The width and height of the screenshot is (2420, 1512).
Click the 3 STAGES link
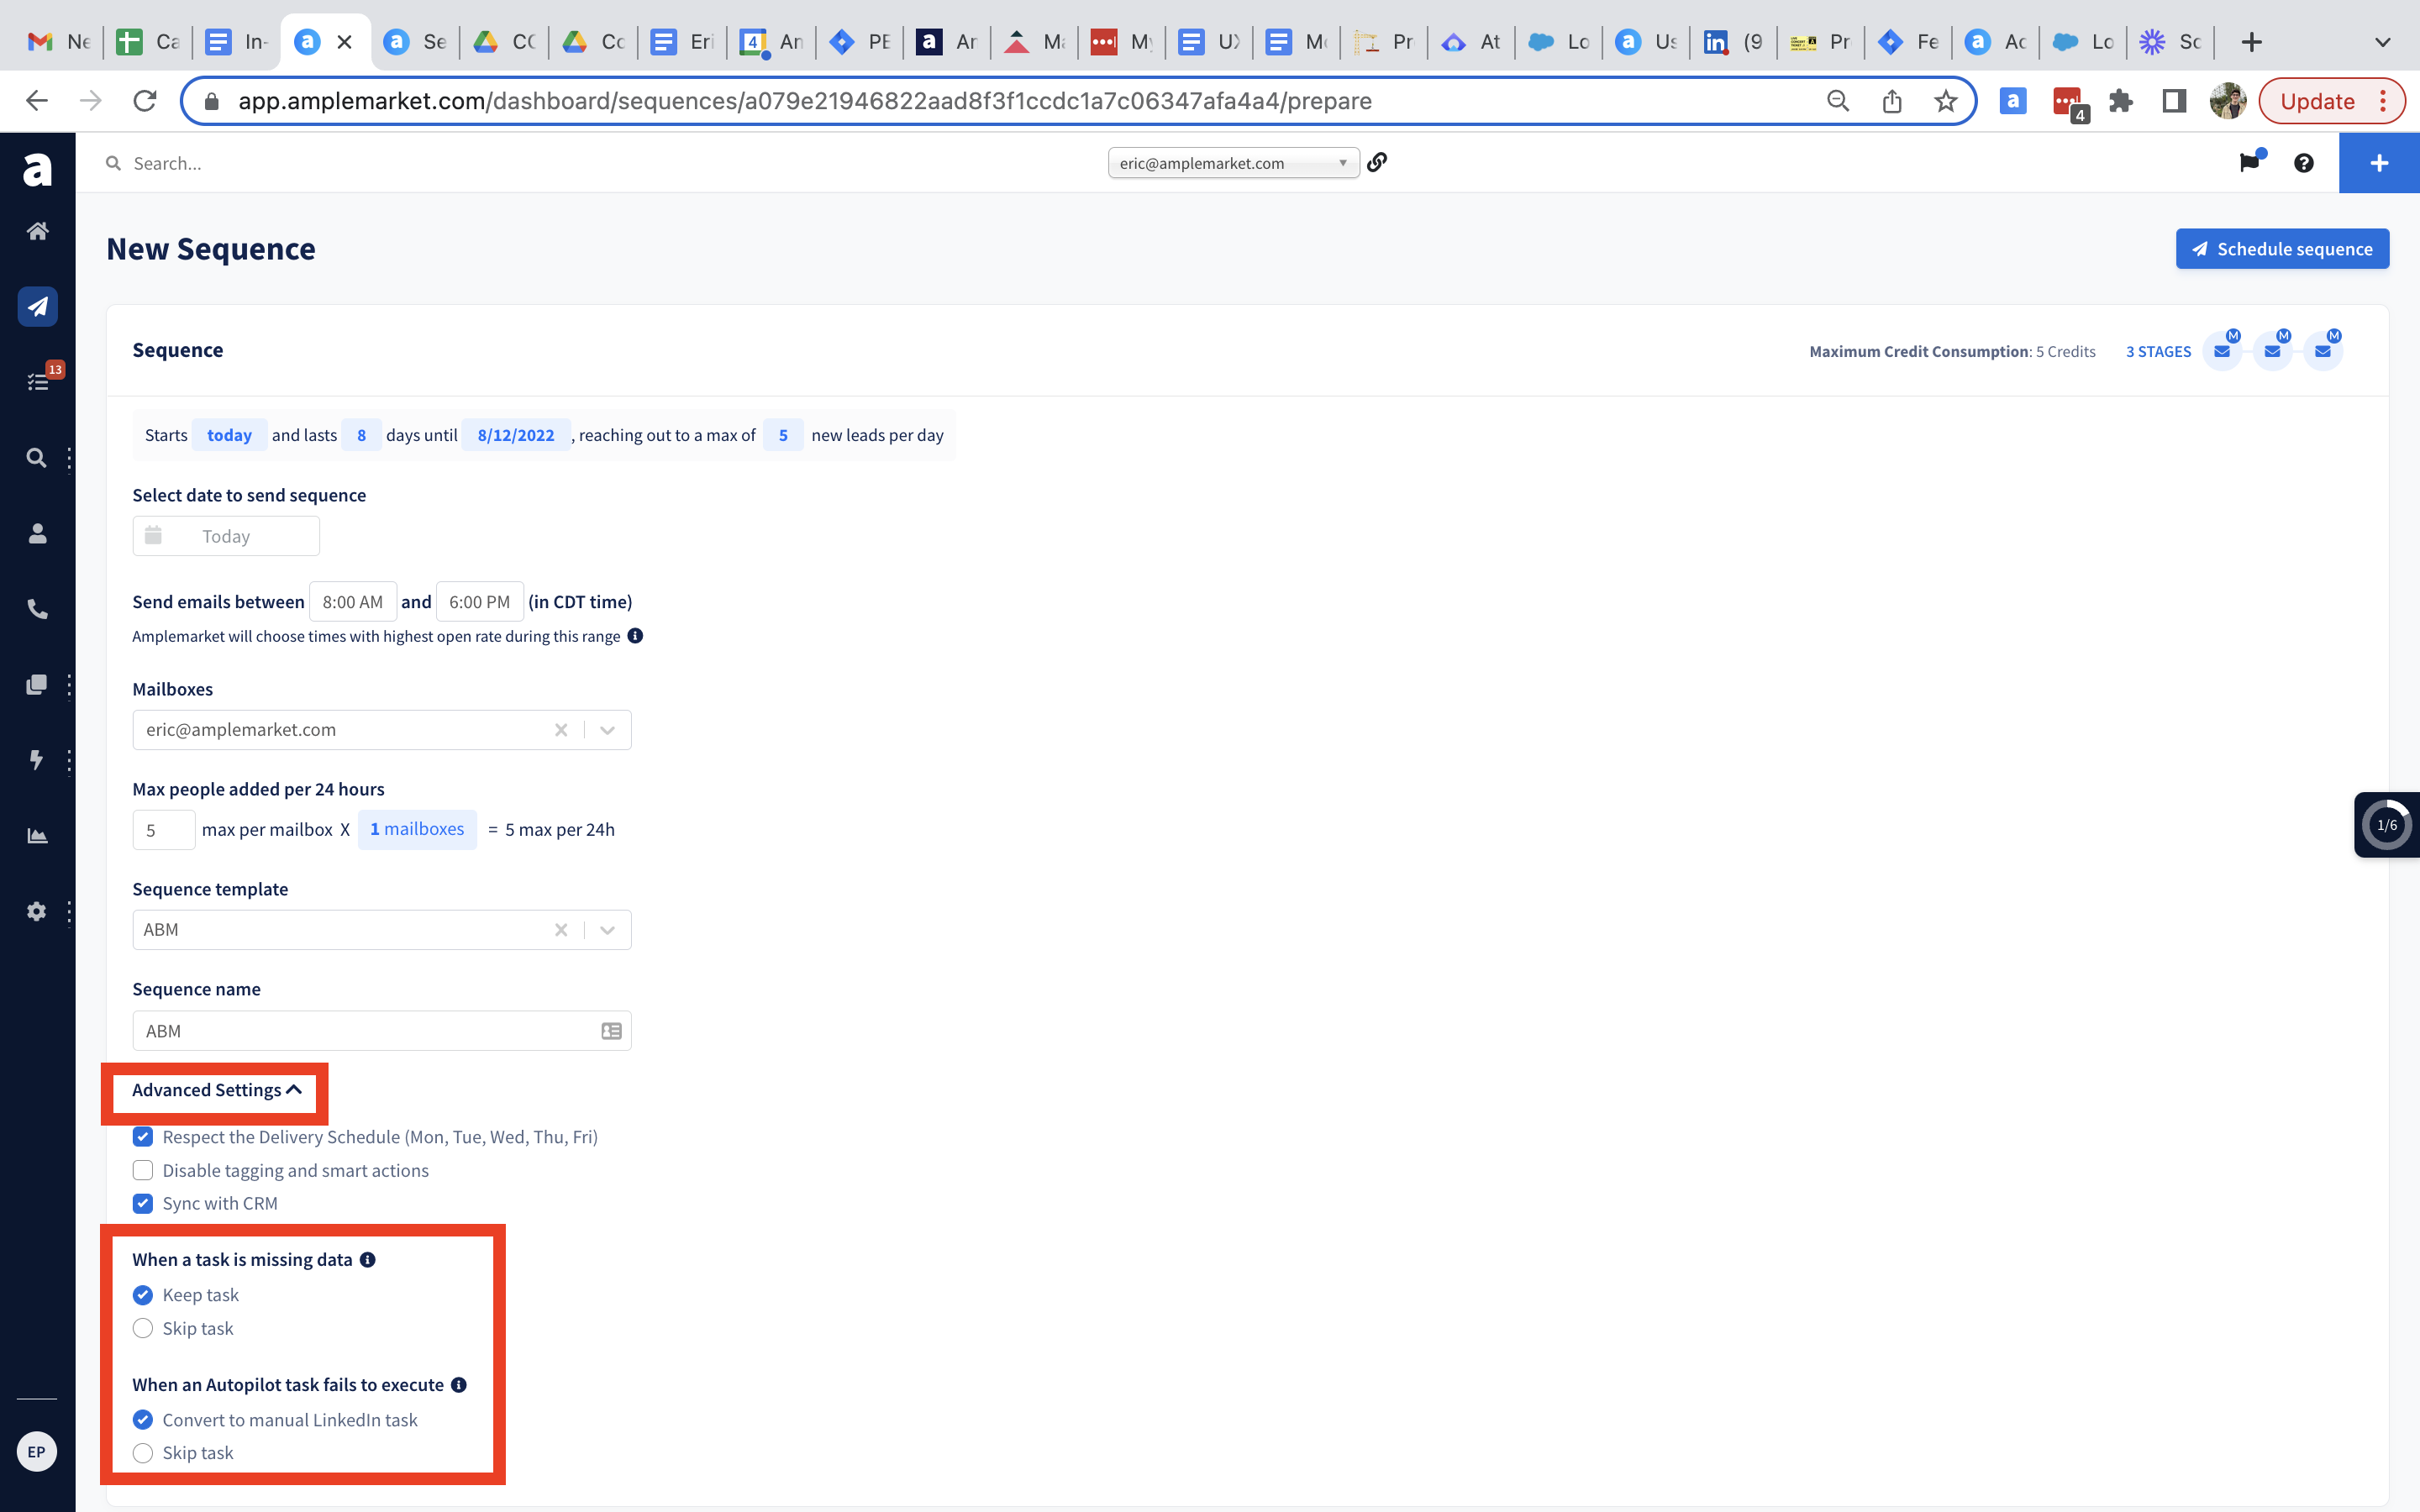click(2158, 351)
